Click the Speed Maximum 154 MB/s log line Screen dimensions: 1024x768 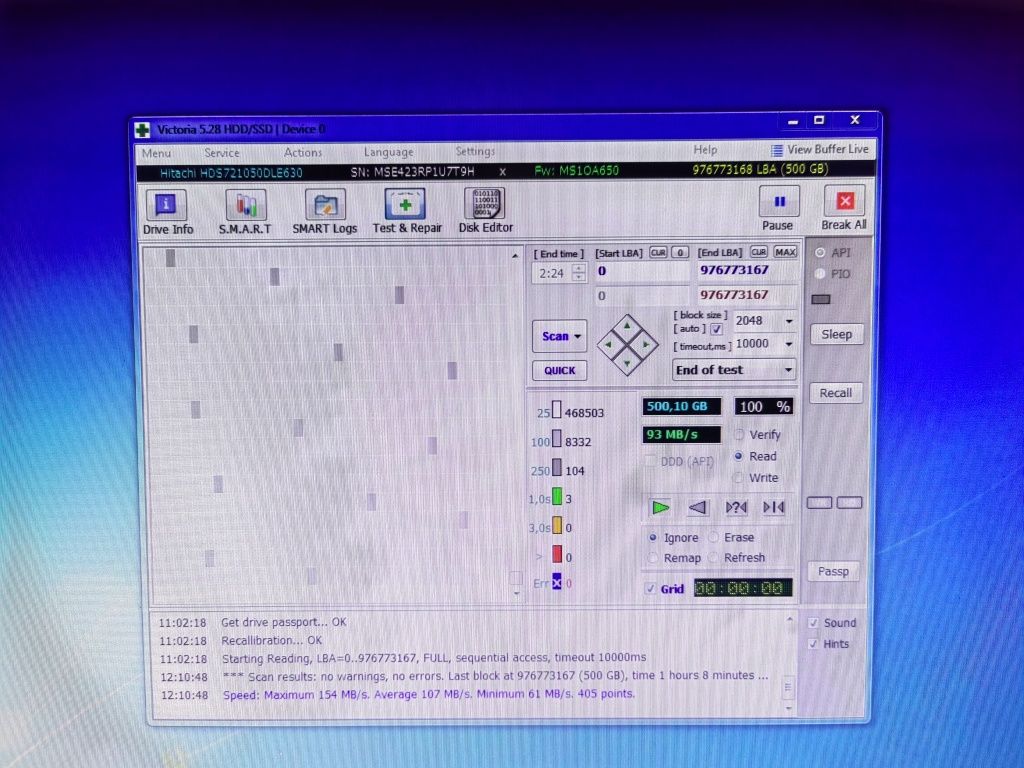(428, 694)
